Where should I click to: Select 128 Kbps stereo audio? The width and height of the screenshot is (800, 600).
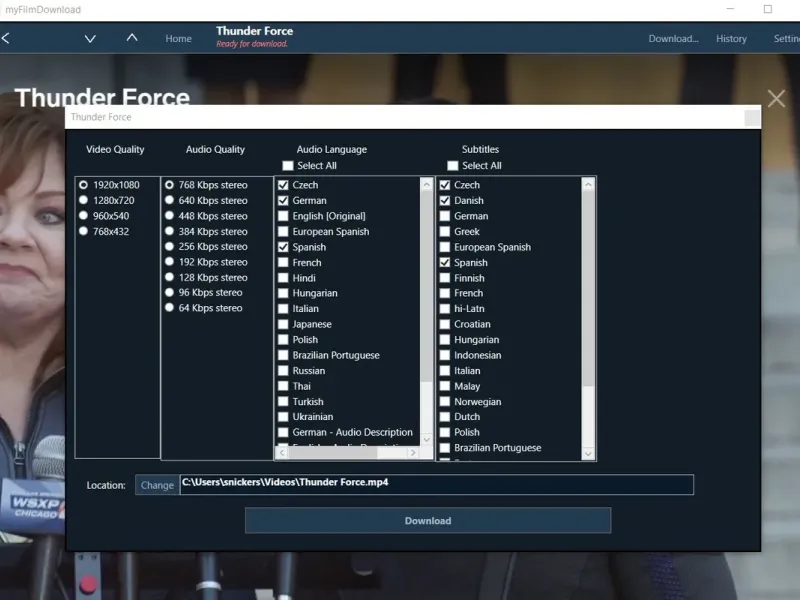point(169,277)
